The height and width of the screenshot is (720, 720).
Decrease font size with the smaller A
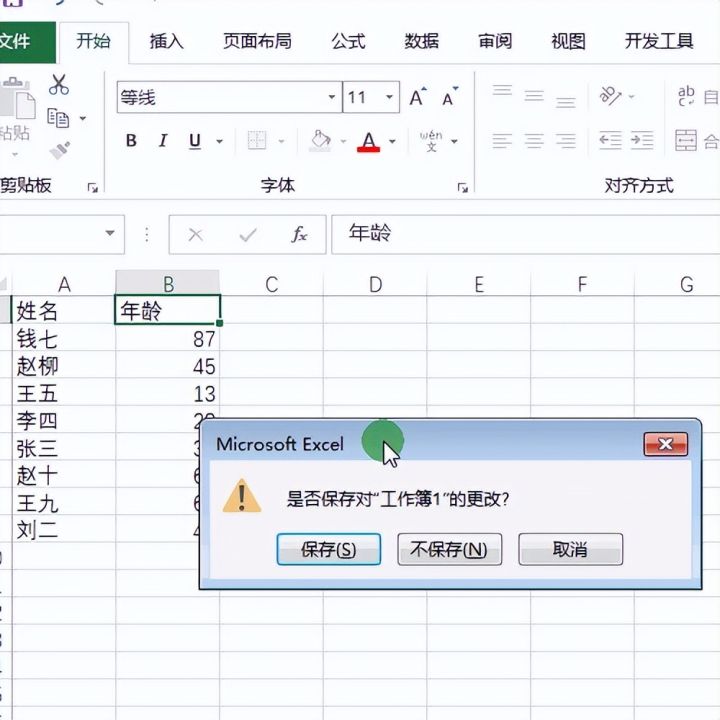tap(450, 97)
